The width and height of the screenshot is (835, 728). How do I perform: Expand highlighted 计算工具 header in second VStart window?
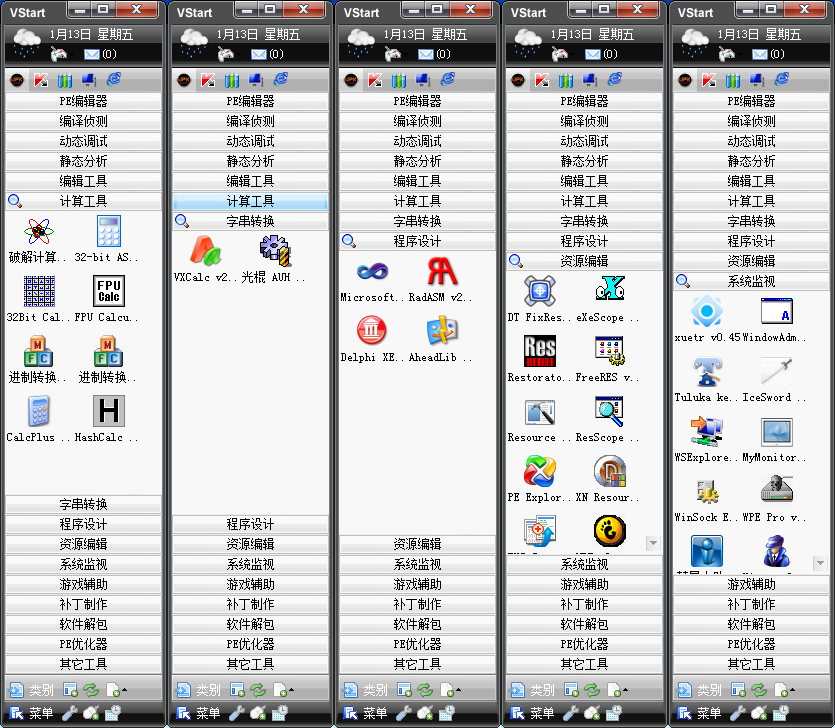pos(250,201)
